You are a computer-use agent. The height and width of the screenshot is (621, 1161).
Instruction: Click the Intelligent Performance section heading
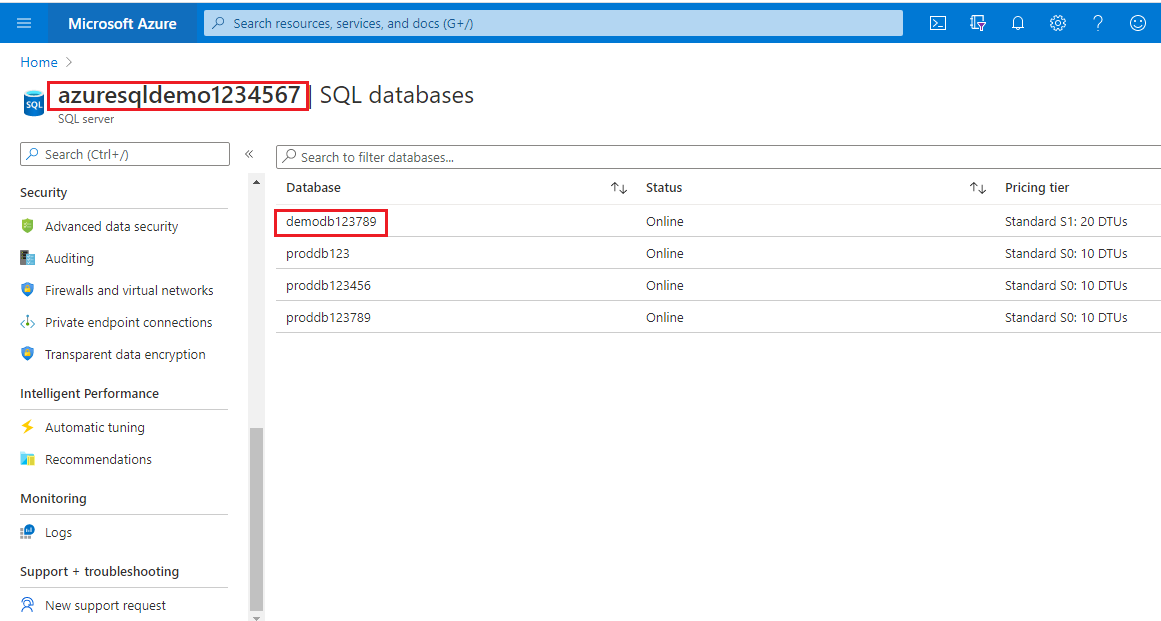90,394
